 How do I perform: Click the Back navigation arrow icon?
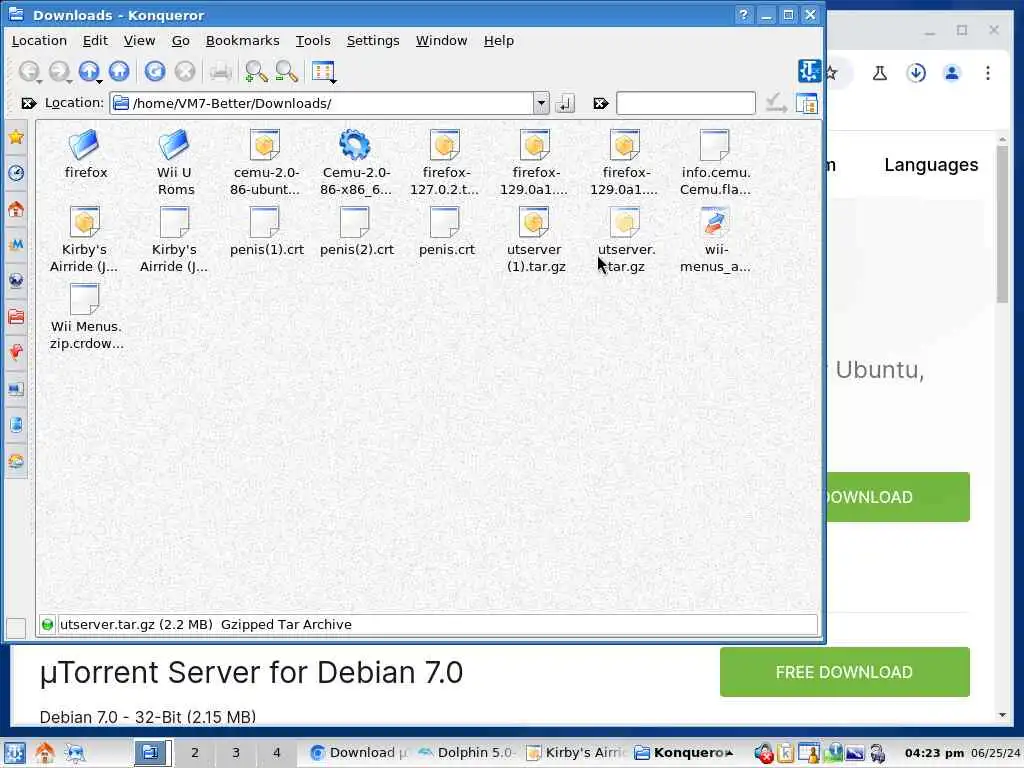coord(29,71)
